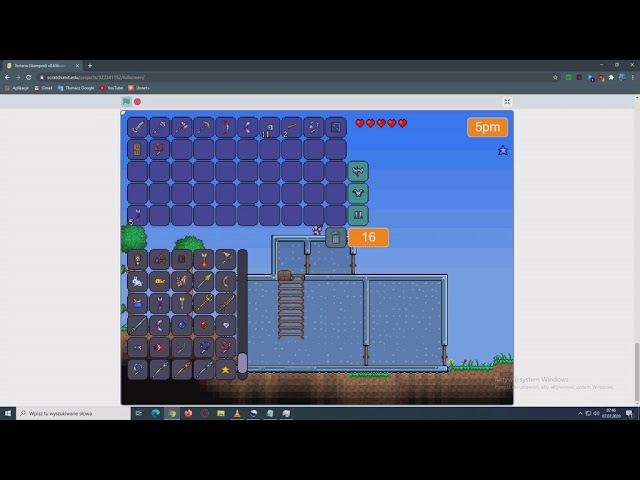Exit fullscreen mode with the collapse icon

507,102
